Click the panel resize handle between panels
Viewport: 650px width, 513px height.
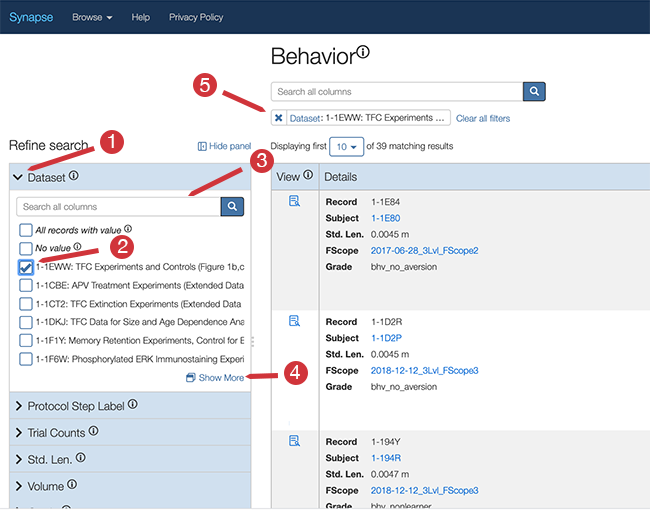tap(253, 341)
